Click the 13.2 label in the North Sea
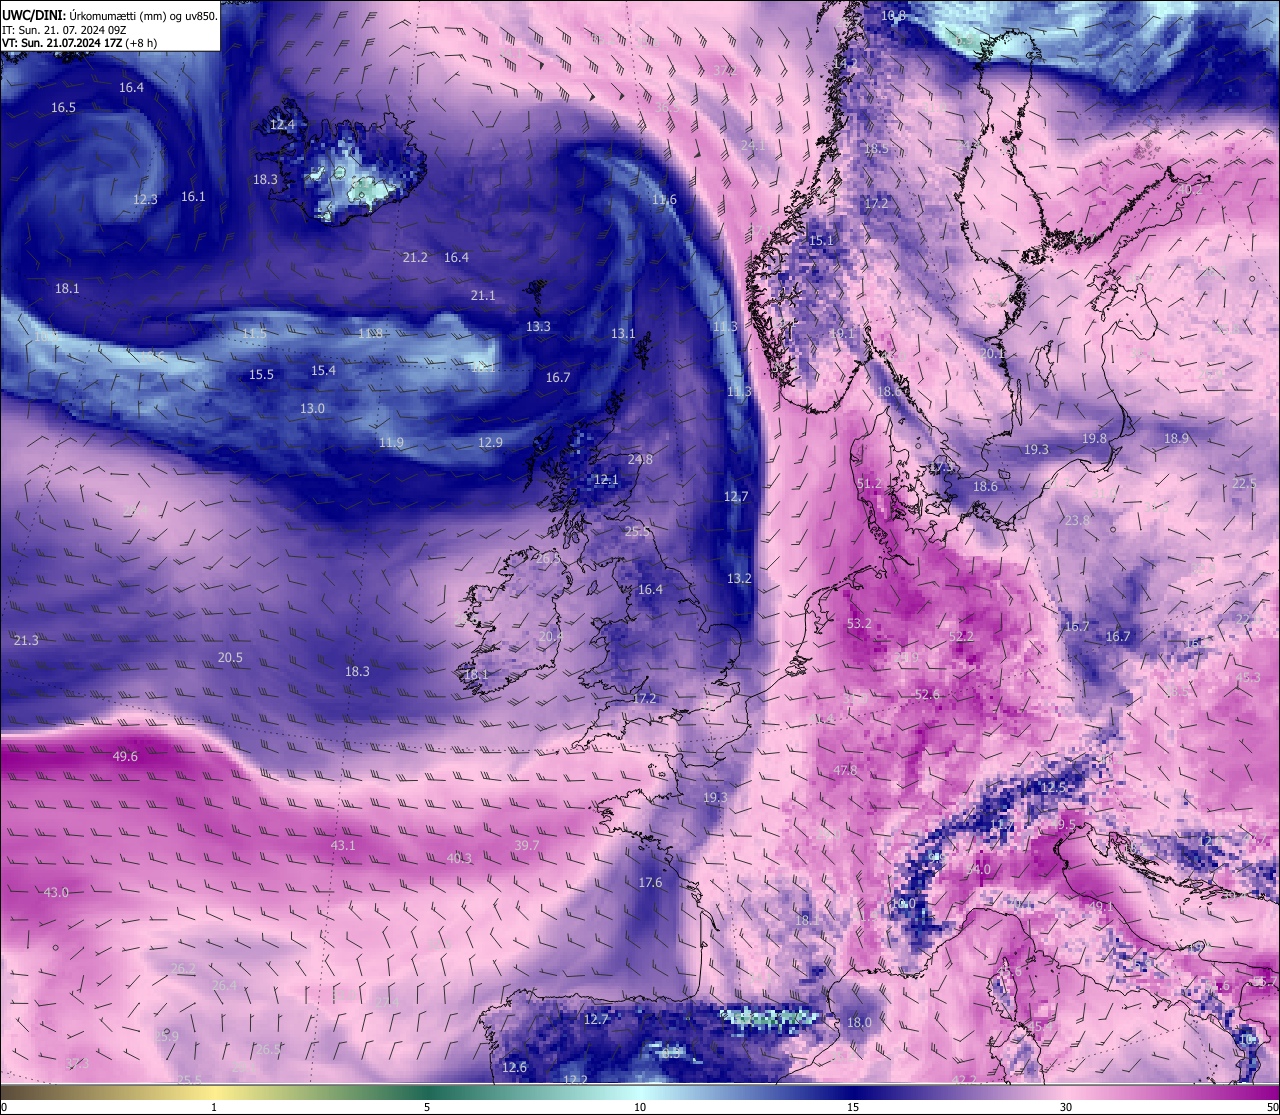Screen dimensions: 1280x1115 click(x=739, y=578)
